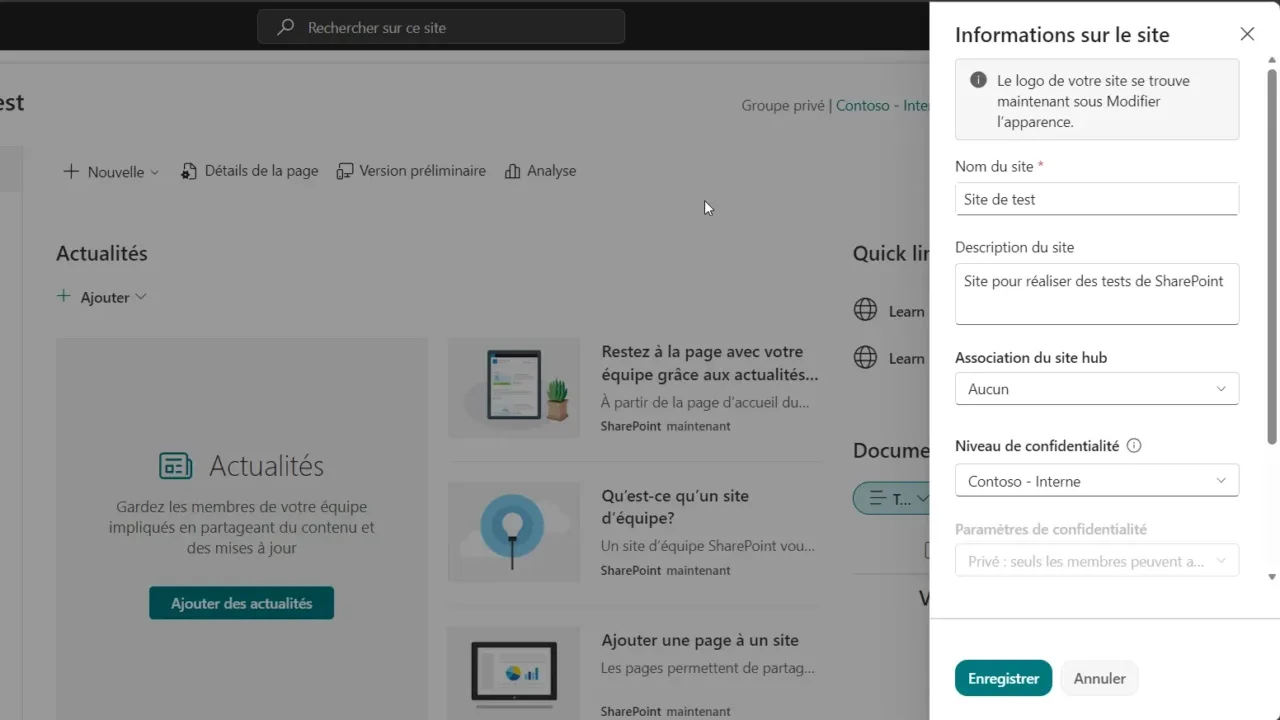Click the Enregistrer button
Image resolution: width=1280 pixels, height=720 pixels.
pyautogui.click(x=1003, y=678)
